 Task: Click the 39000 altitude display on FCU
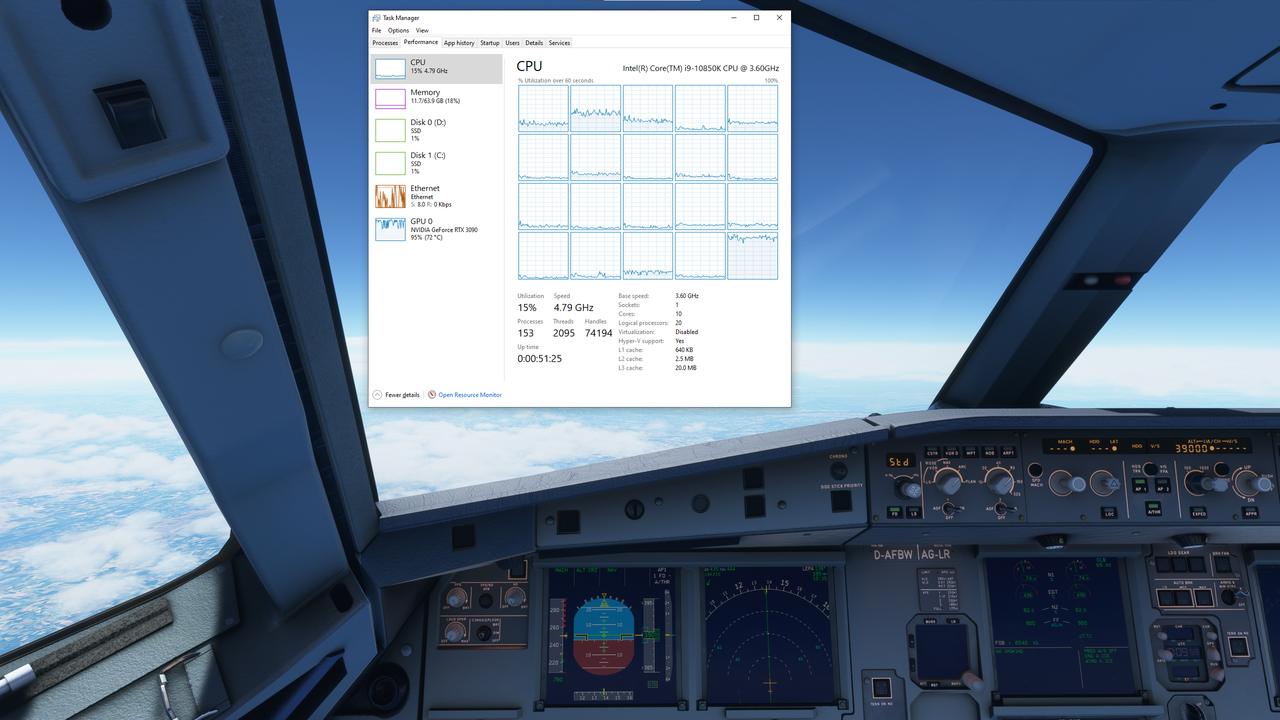(1191, 449)
